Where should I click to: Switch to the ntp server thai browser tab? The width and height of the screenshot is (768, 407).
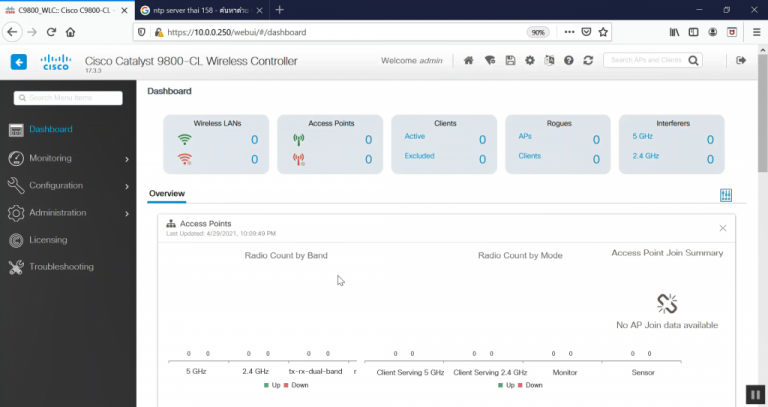193,10
